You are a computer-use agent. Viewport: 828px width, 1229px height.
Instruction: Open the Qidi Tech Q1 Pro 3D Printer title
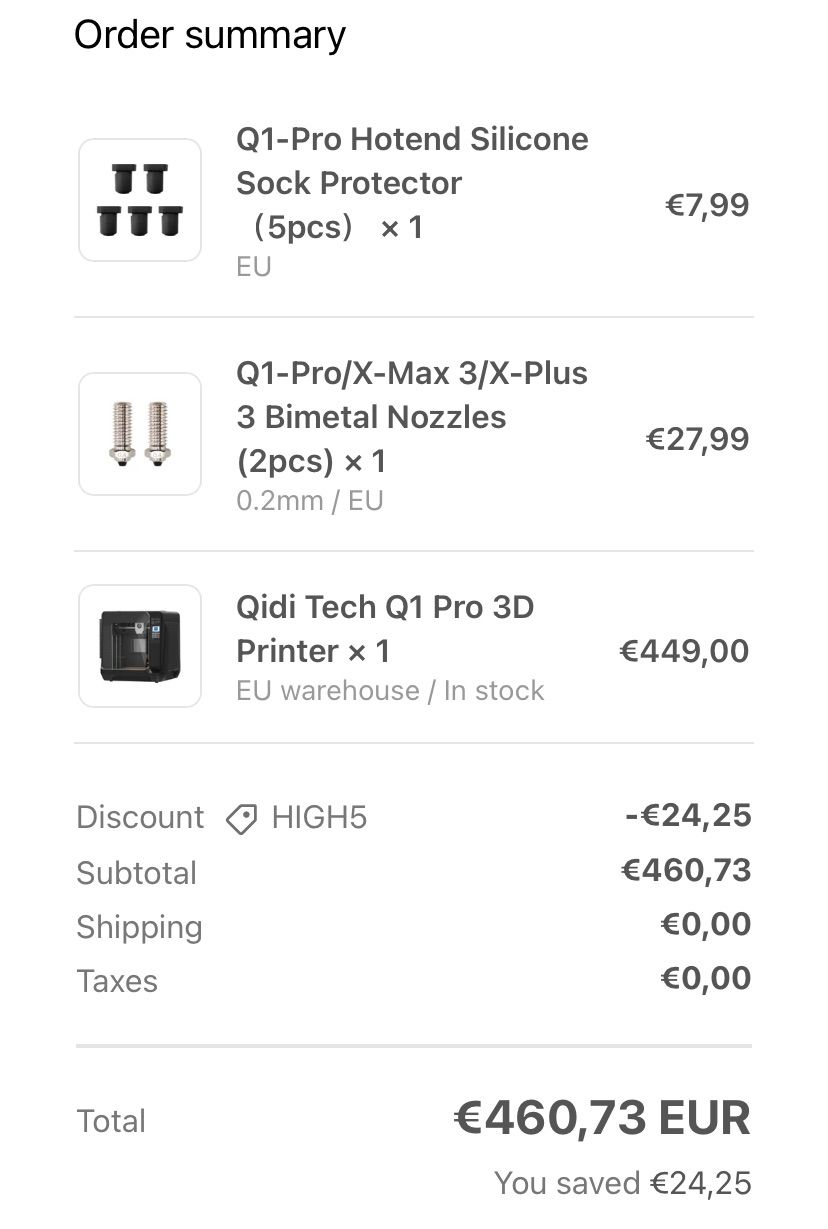[385, 629]
